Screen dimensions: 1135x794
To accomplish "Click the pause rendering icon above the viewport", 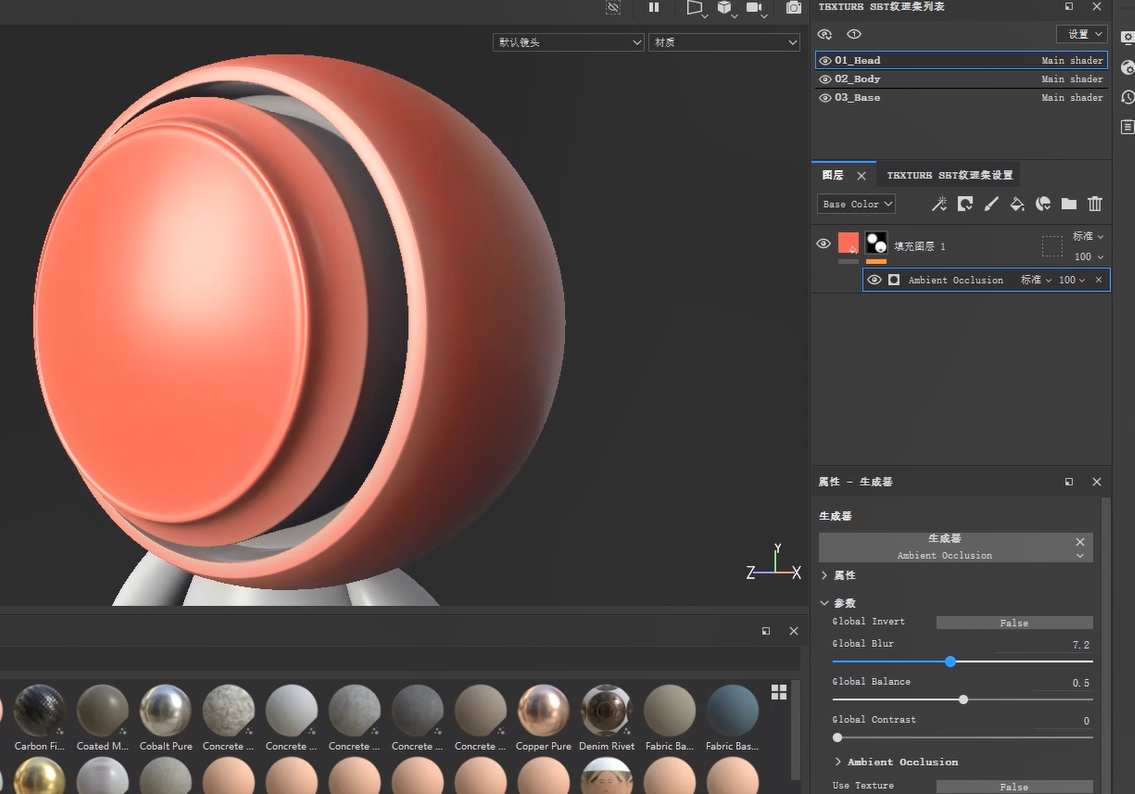I will point(654,7).
